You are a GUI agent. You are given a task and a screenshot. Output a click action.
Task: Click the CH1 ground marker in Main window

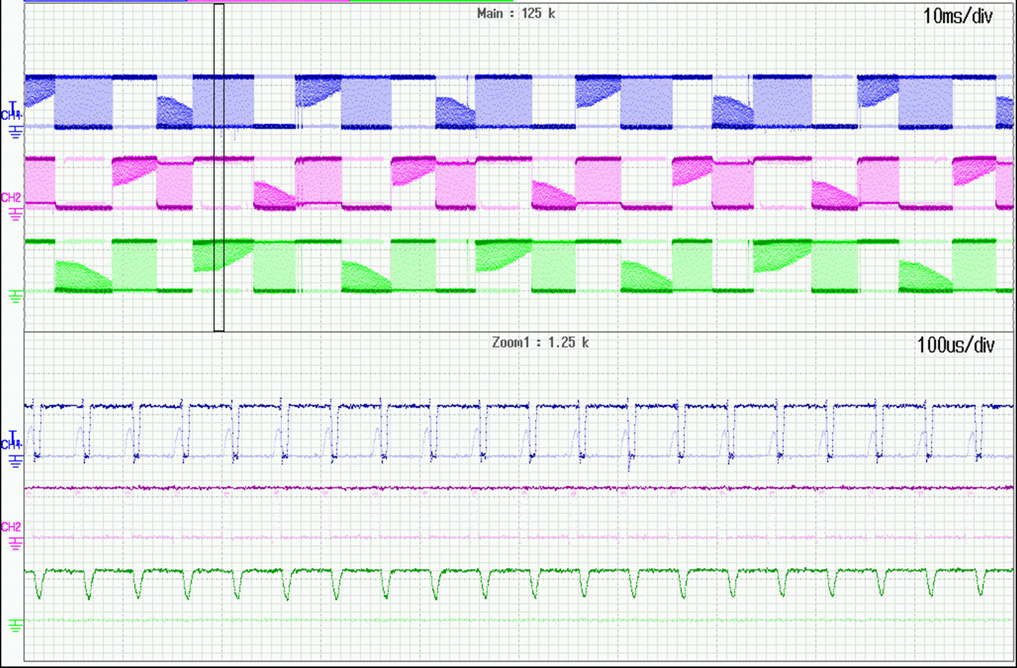pos(13,130)
